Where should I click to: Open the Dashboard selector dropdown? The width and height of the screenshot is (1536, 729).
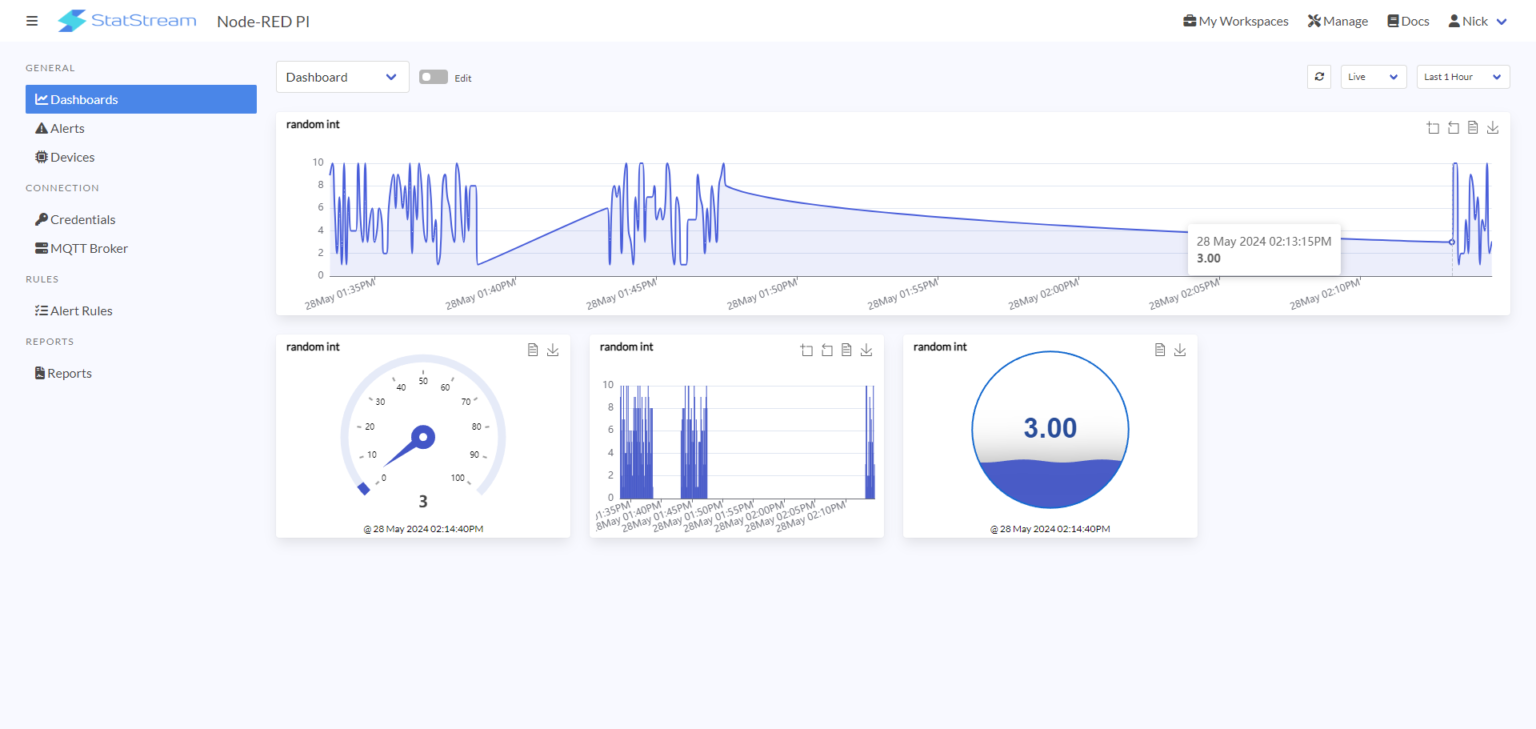coord(342,77)
